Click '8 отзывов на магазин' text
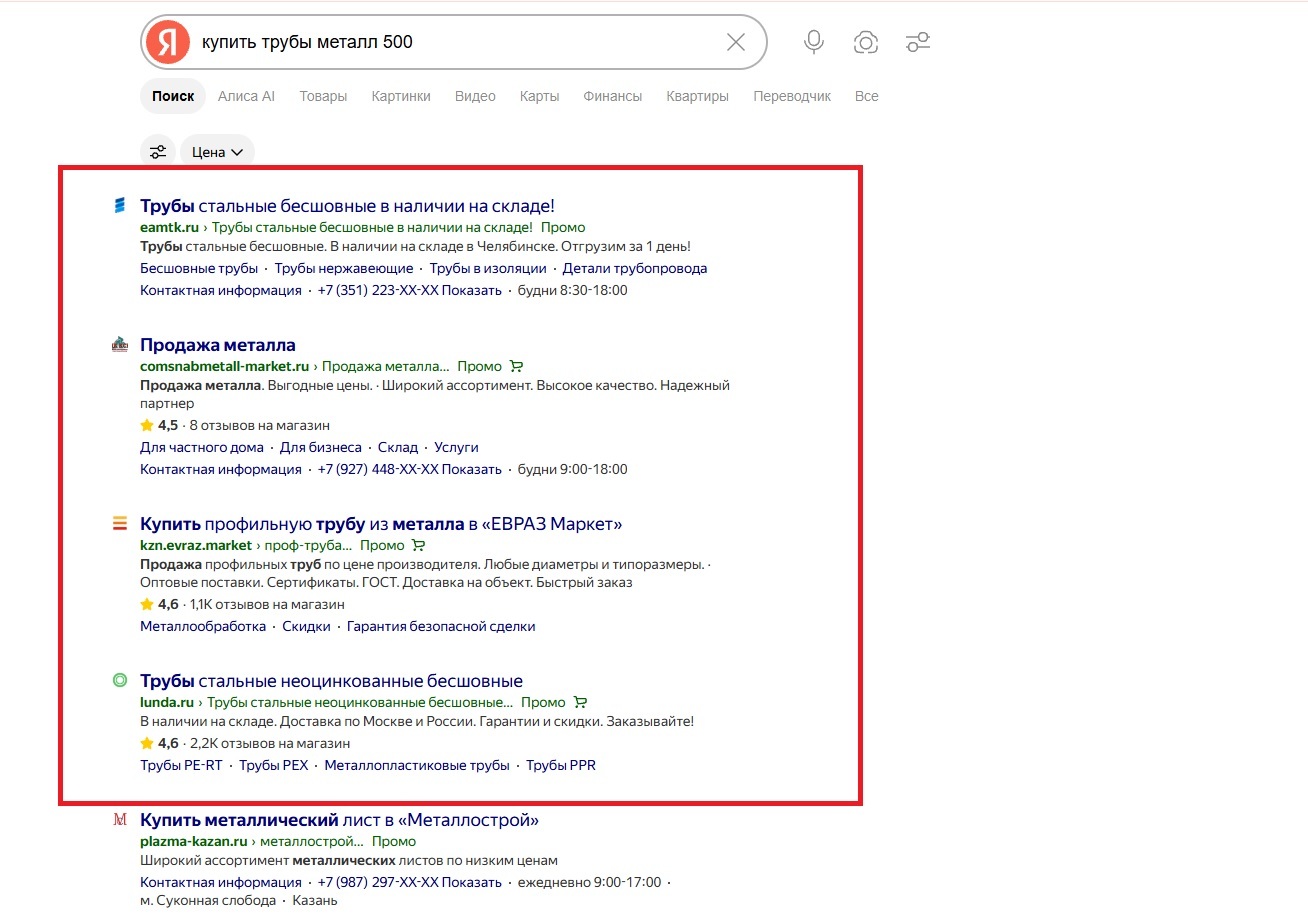Viewport: 1308px width, 916px height. coord(259,425)
